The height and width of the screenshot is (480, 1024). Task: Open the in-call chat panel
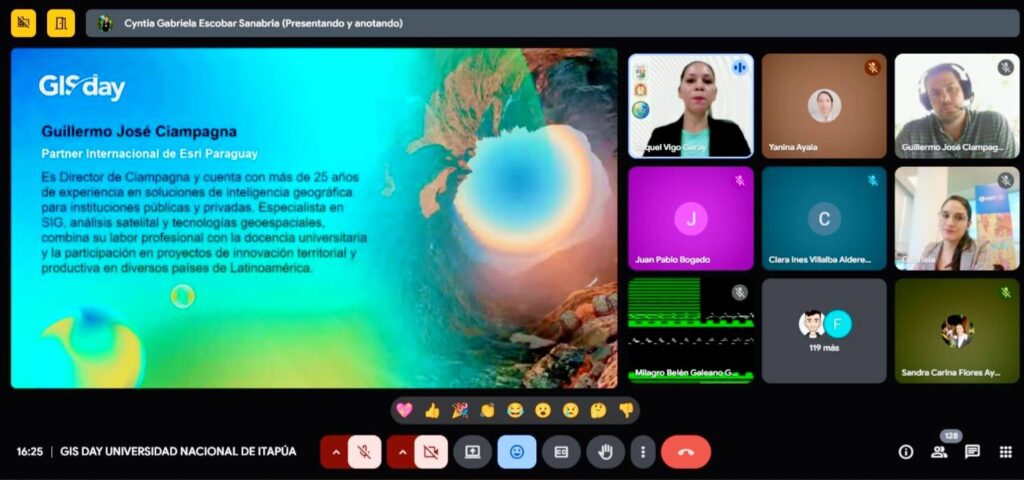tap(972, 452)
